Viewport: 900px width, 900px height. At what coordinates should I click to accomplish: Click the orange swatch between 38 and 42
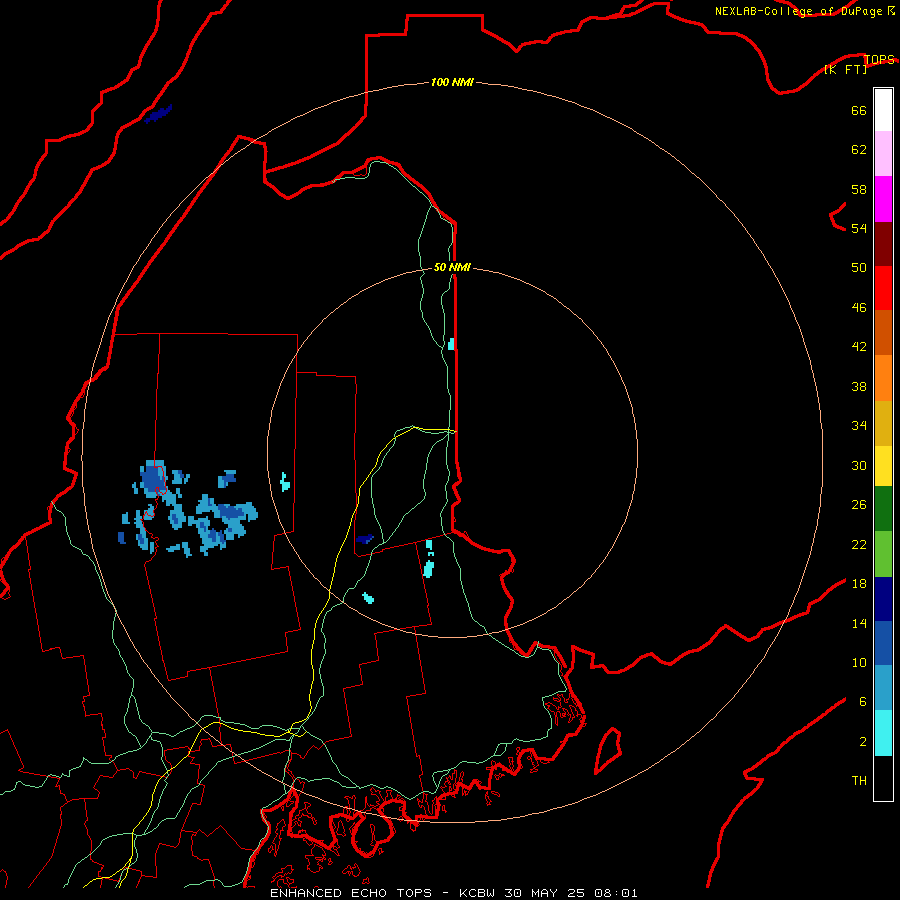(883, 378)
